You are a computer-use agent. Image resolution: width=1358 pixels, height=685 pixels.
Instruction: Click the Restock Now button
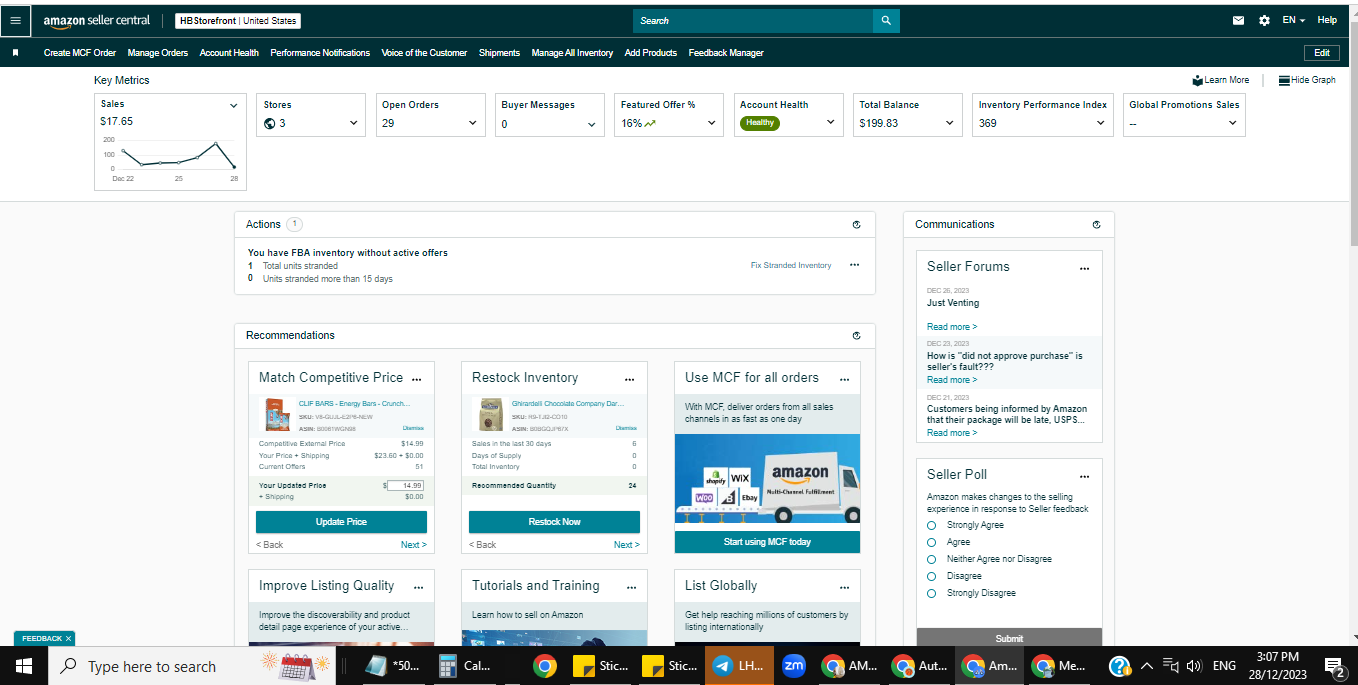pos(554,522)
